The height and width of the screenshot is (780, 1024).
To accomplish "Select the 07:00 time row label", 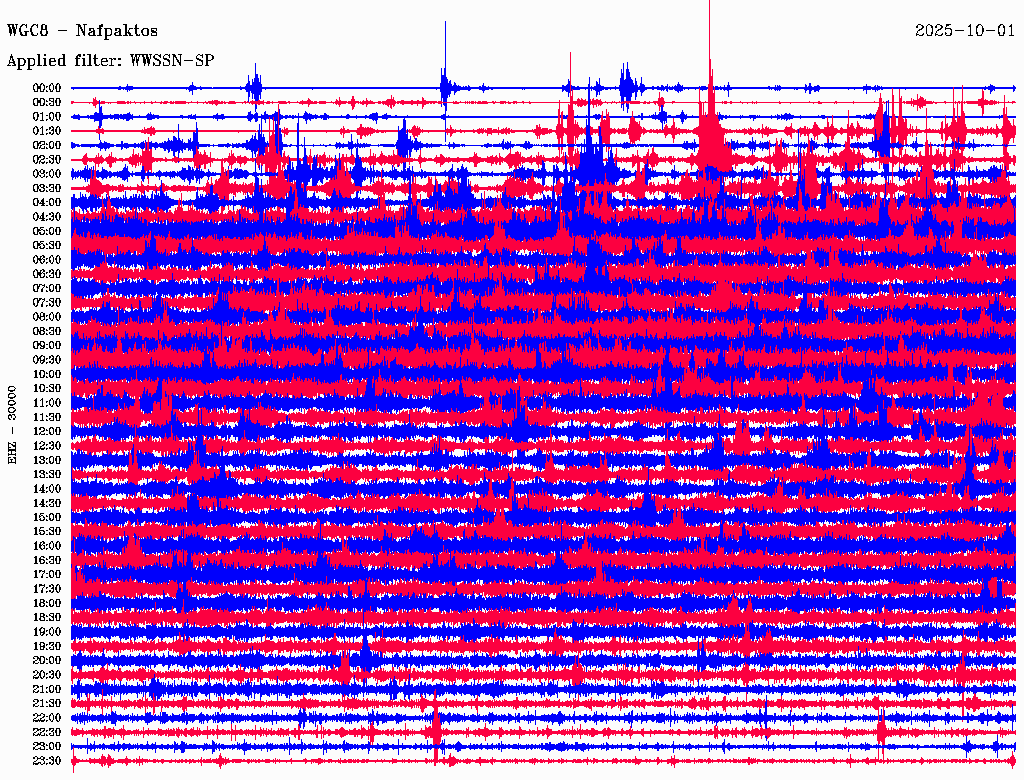I will tap(47, 289).
